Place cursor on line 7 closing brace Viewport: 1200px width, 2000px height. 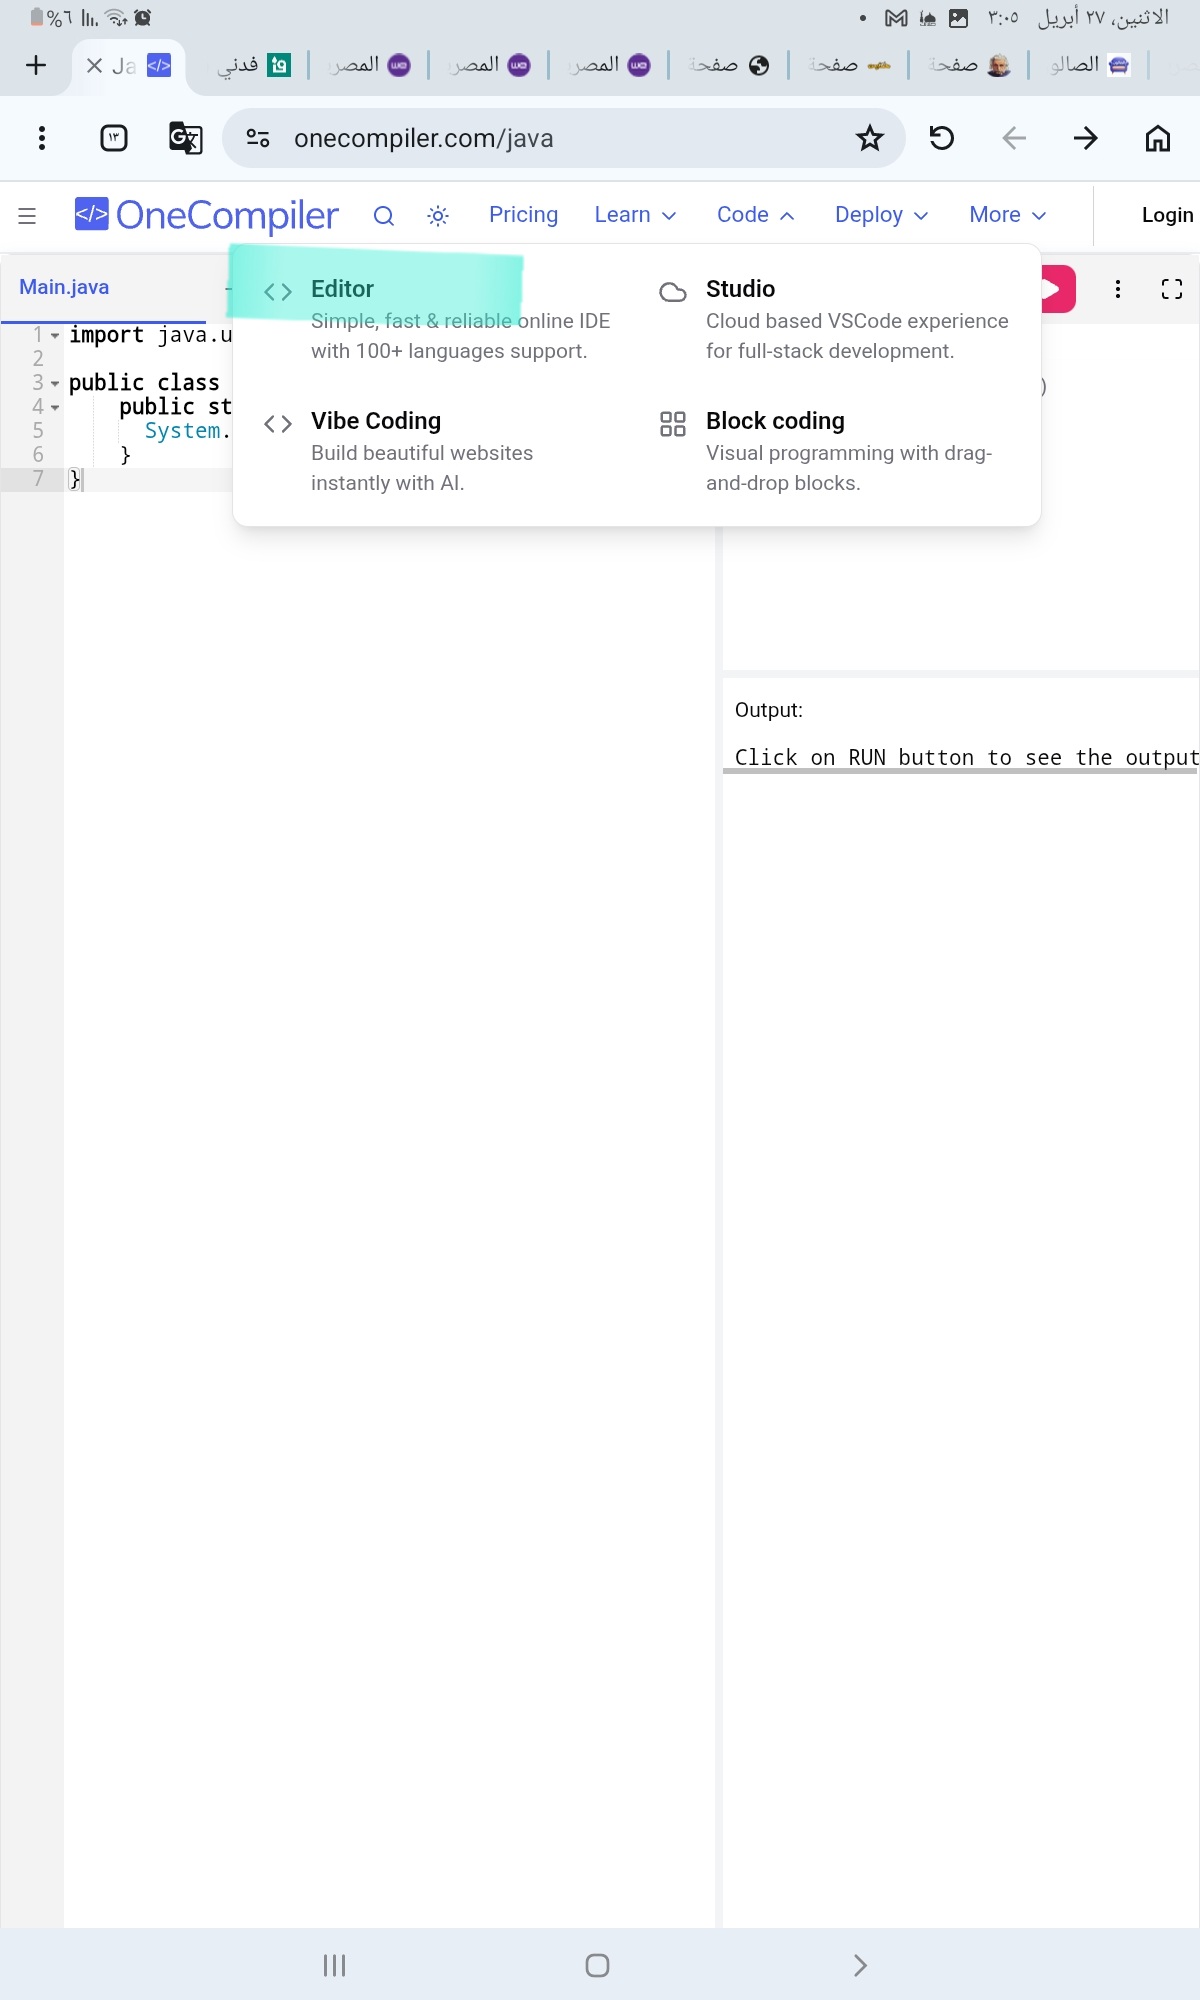74,479
